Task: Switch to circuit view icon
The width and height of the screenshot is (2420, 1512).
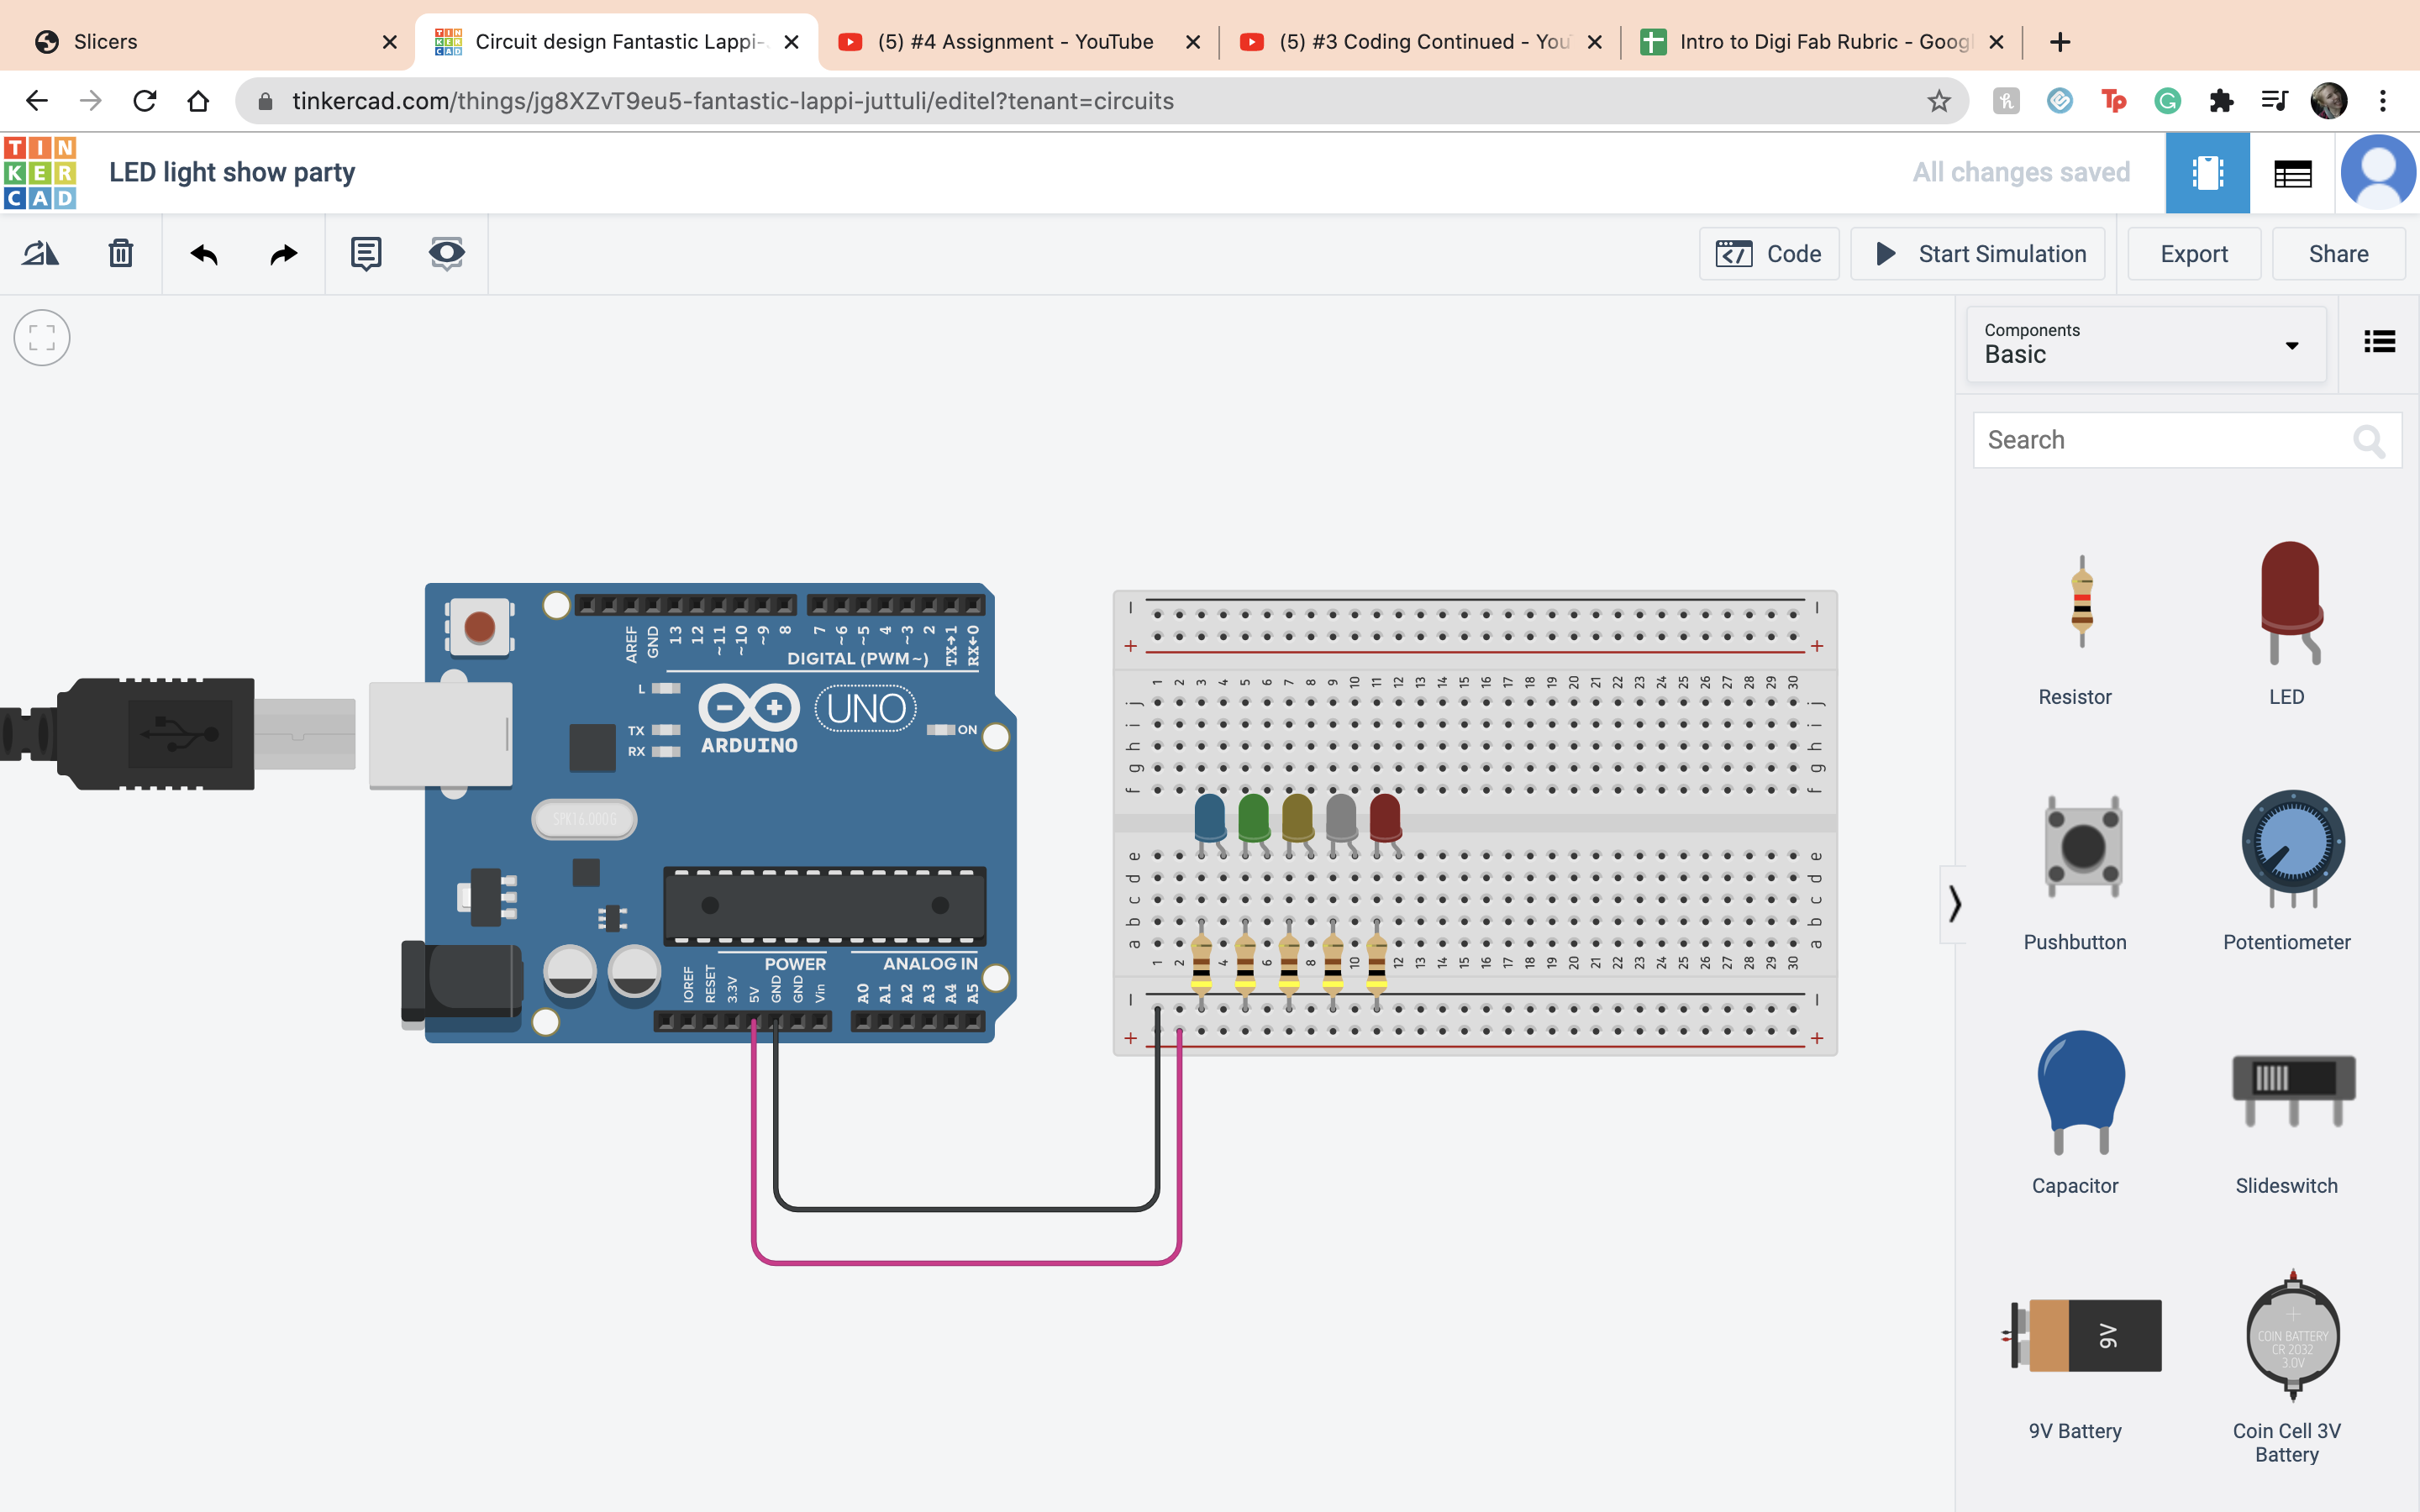Action: (x=2207, y=173)
